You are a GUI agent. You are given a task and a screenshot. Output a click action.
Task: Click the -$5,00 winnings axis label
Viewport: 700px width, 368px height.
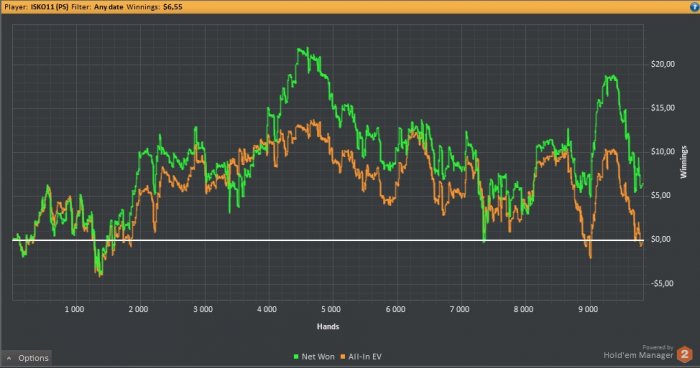[662, 283]
